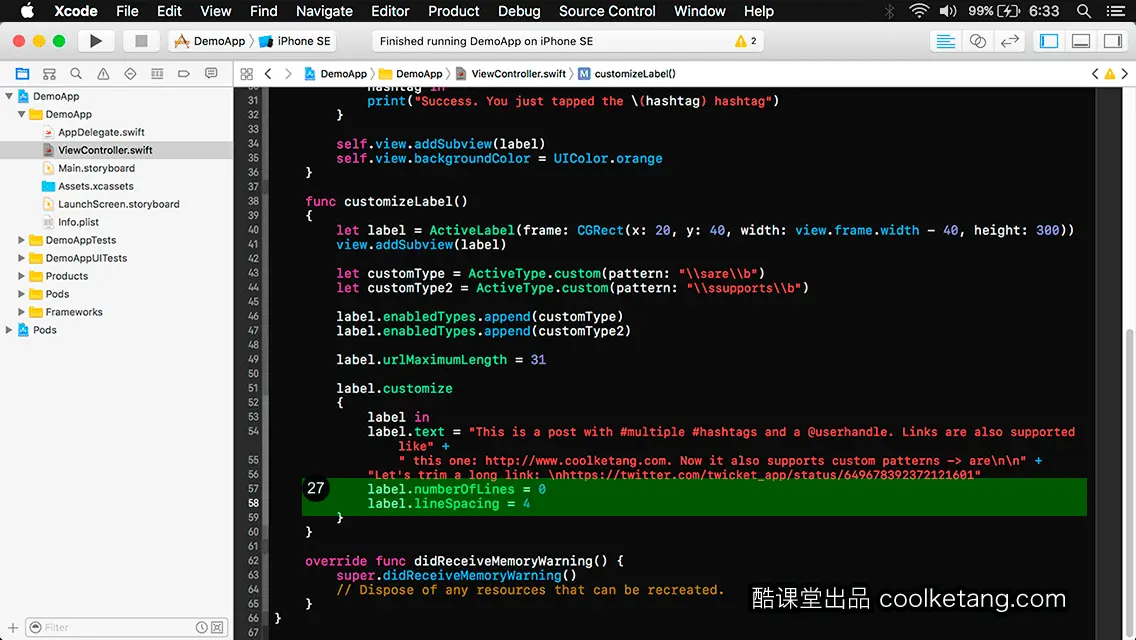Collapse the DemoApp project root
The image size is (1136, 640).
(x=9, y=96)
